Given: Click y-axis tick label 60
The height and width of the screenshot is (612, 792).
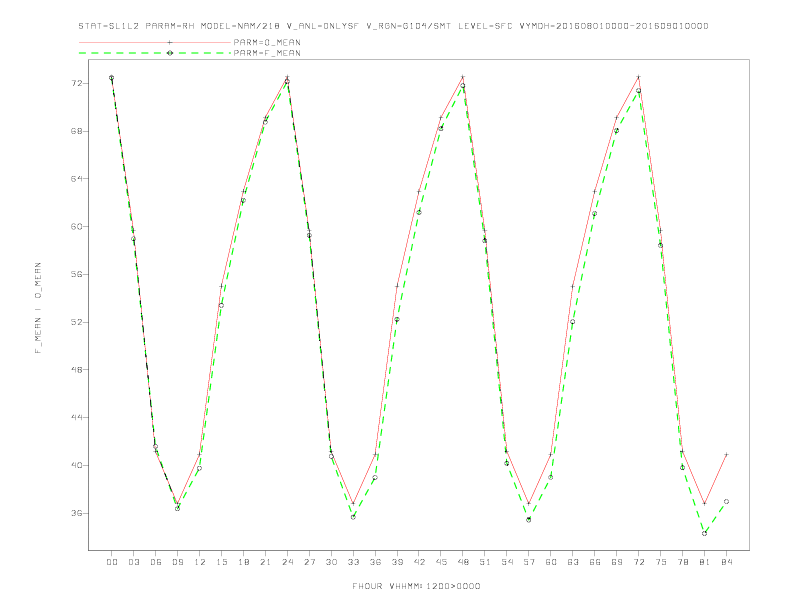Looking at the screenshot, I should (76, 227).
